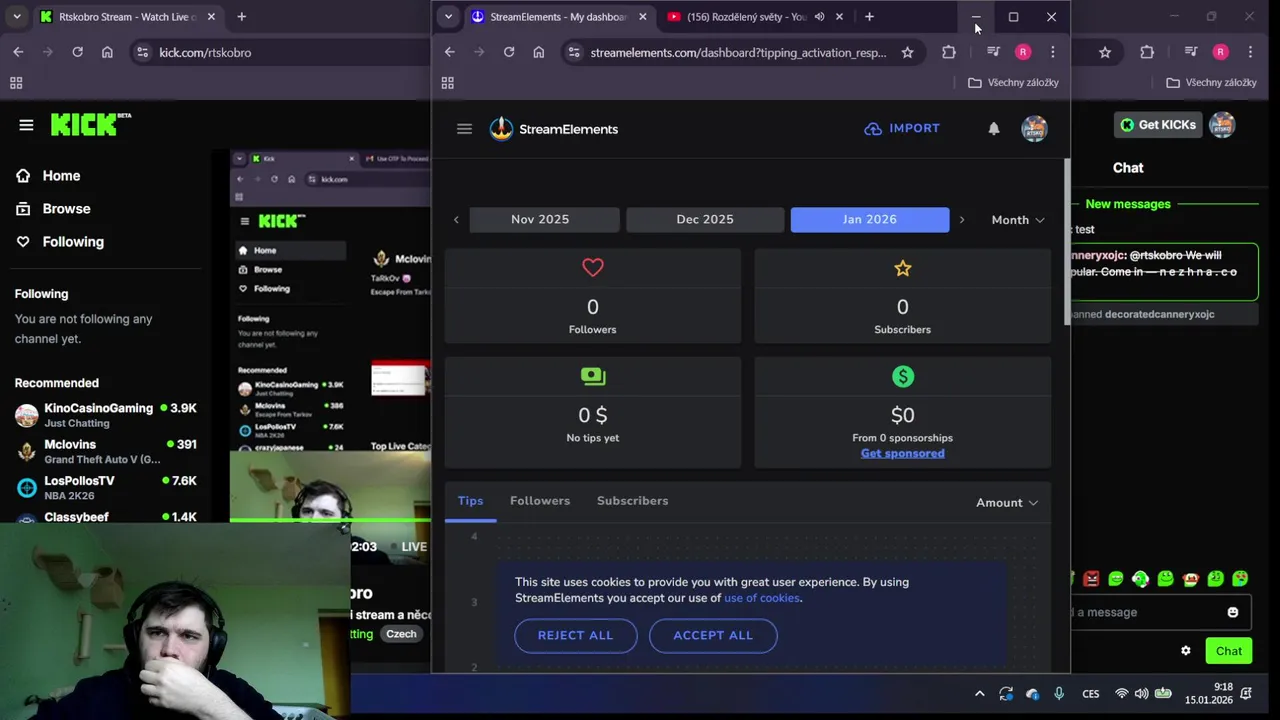This screenshot has height=720, width=1280.
Task: Open Kick chat settings gear
Action: tap(1186, 651)
